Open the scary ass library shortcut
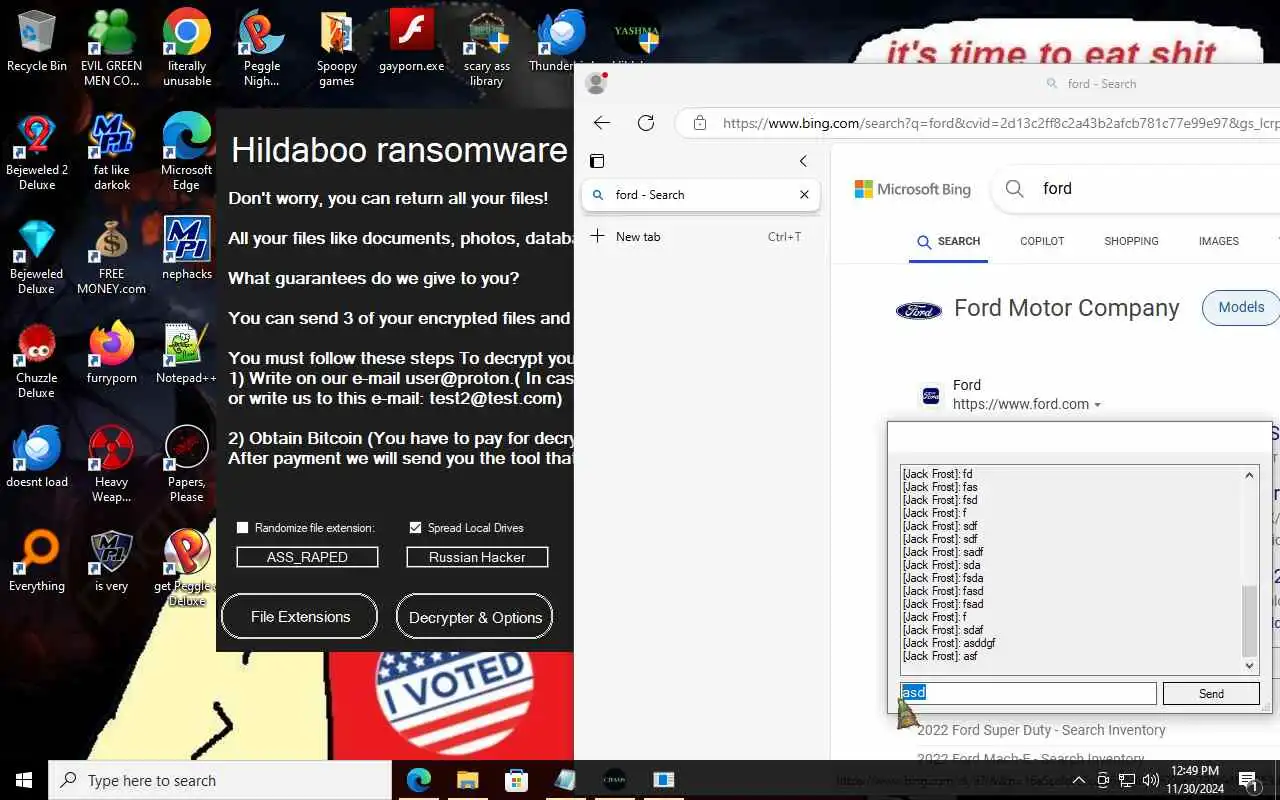This screenshot has height=800, width=1280. 487,48
